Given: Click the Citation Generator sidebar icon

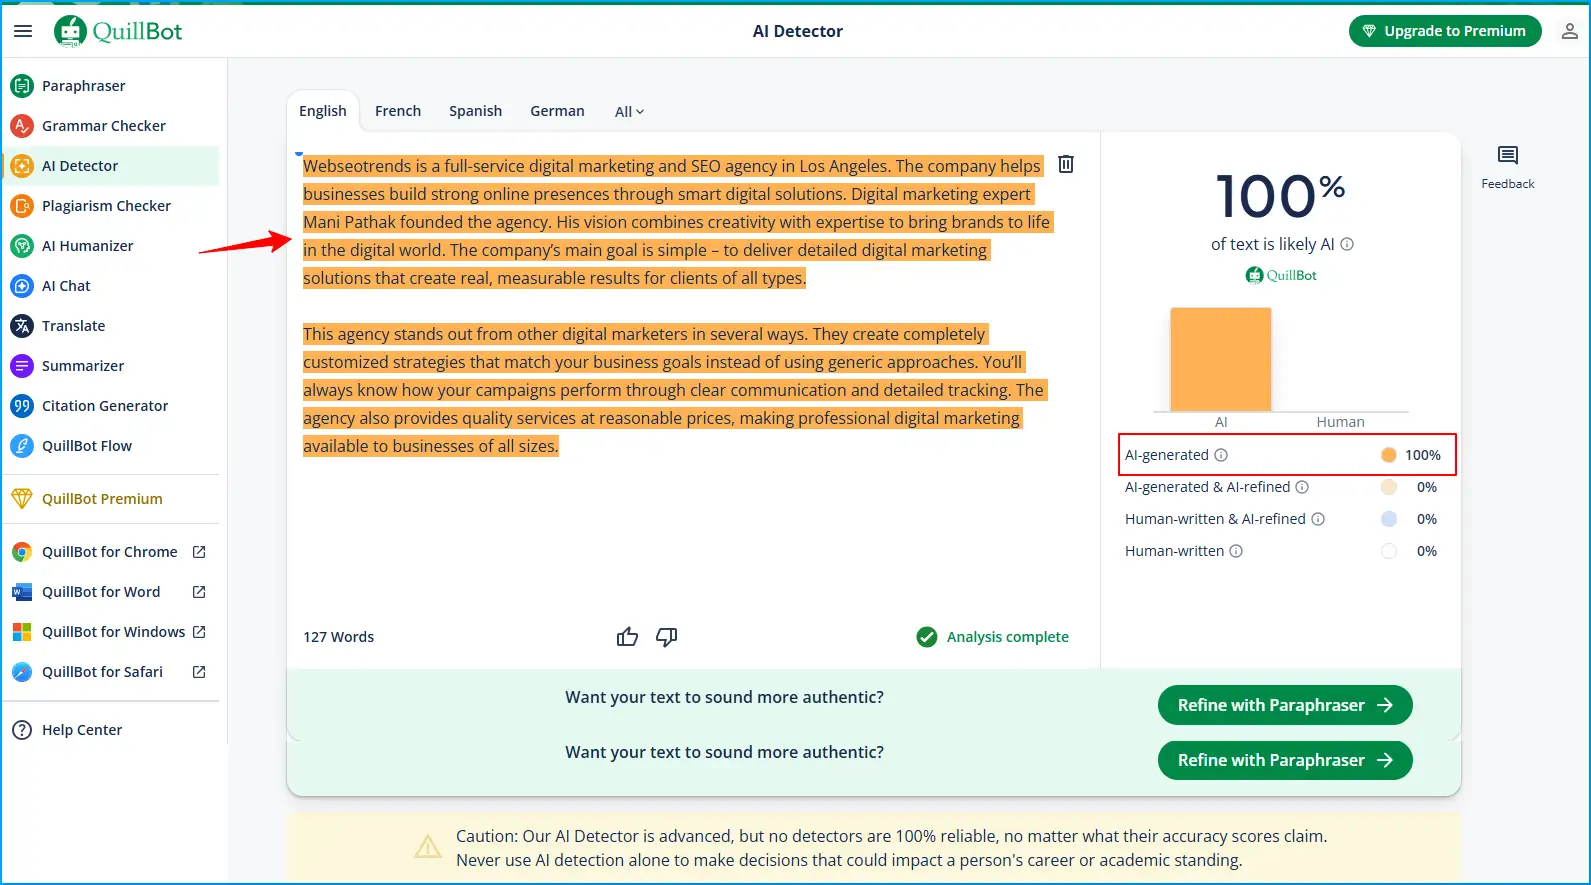Looking at the screenshot, I should (22, 406).
